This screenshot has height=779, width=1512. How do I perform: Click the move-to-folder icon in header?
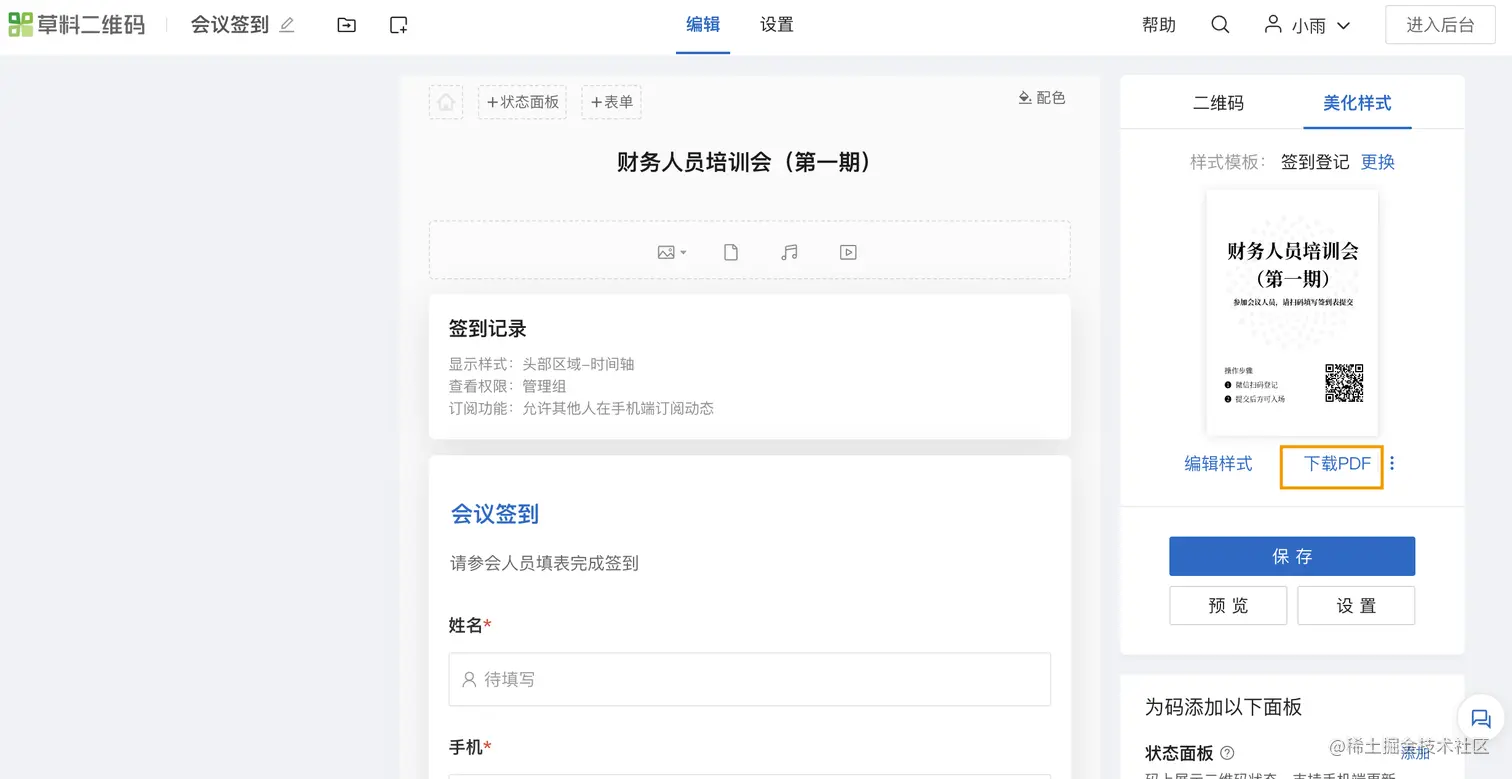pos(346,25)
